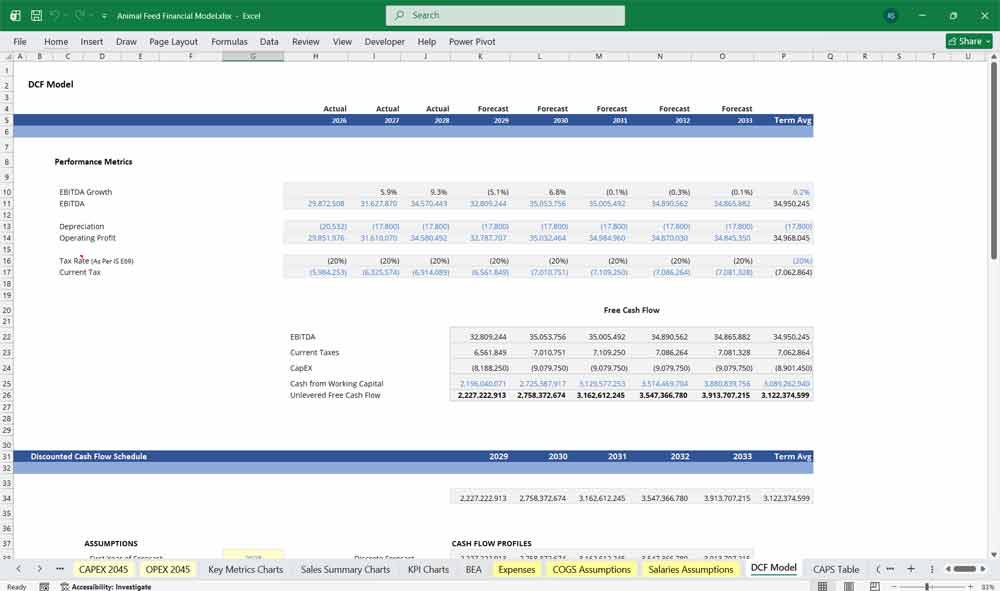Screen dimensions: 1000x591
Task: Open the sheet list via the ellipsis dropdown
Action: [60, 568]
